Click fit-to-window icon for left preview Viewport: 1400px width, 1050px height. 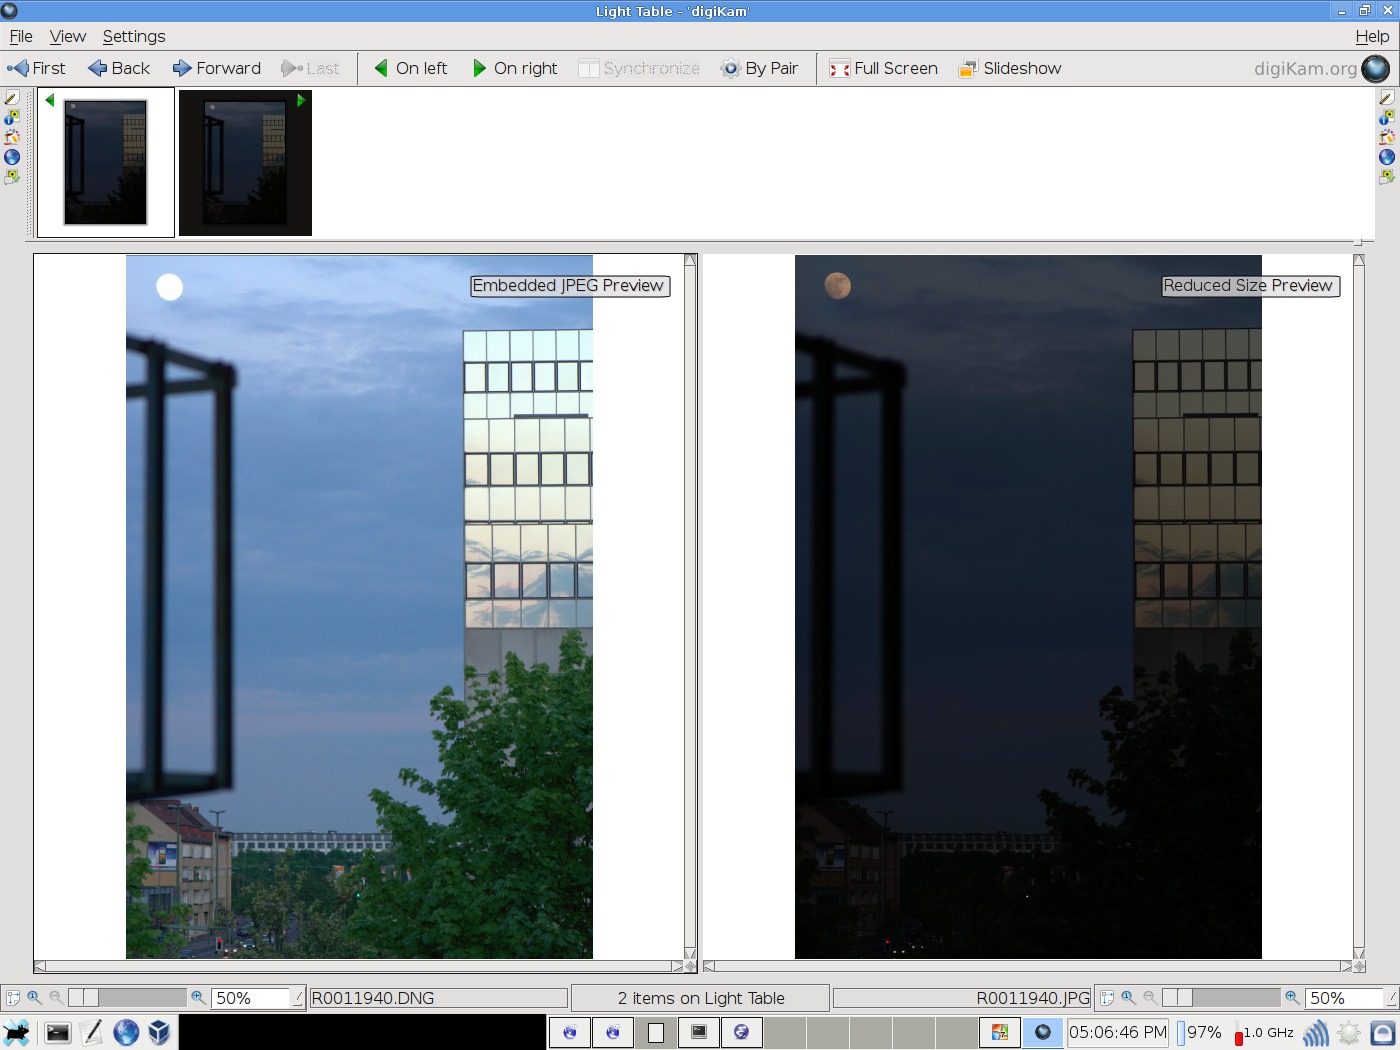(x=13, y=998)
